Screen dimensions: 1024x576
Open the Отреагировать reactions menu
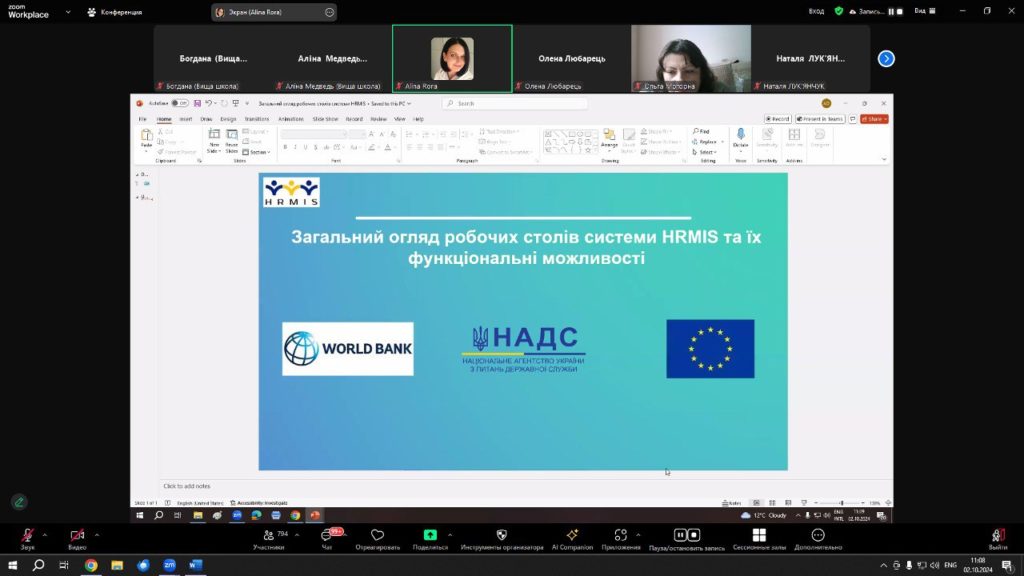(377, 539)
